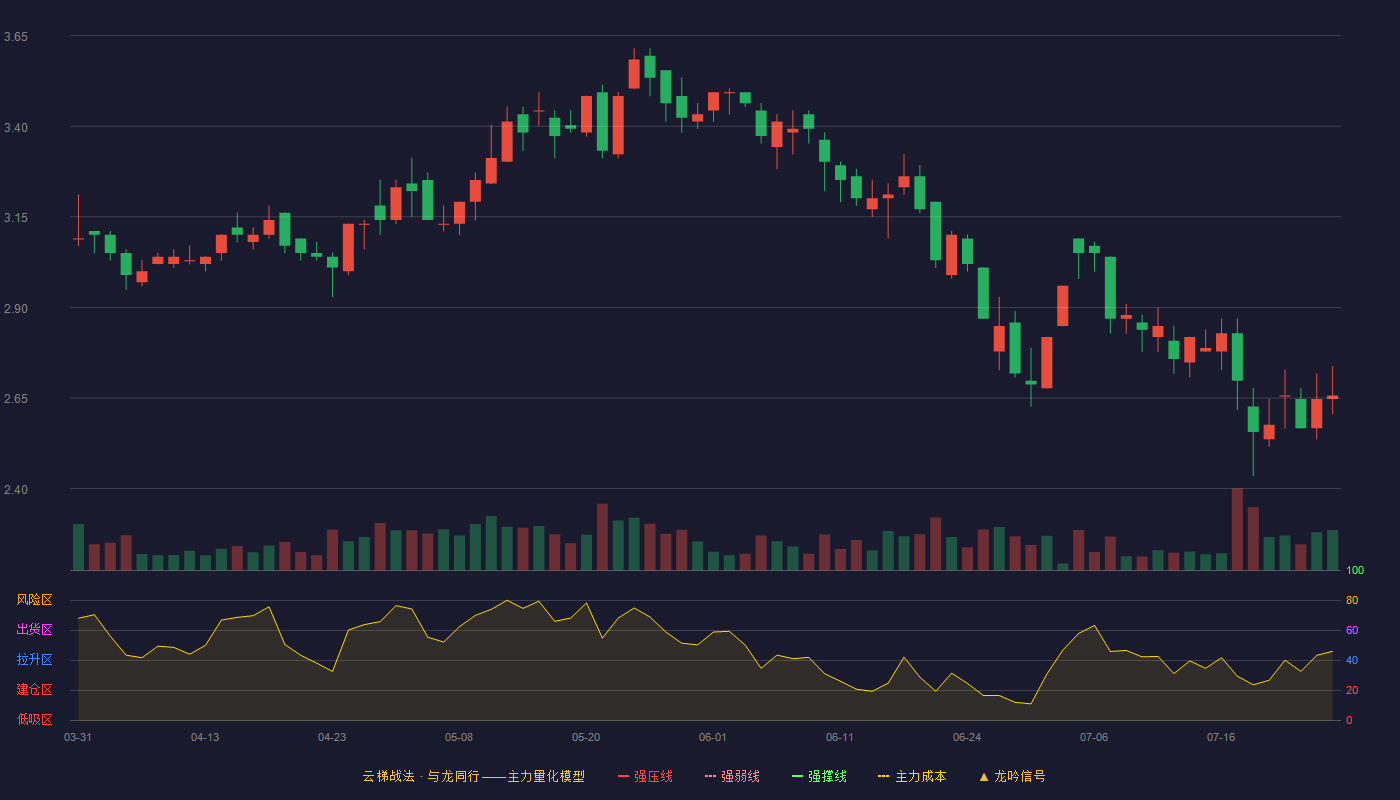Image resolution: width=1400 pixels, height=800 pixels.
Task: Click the 60 indicator axis value
Action: (x=1352, y=630)
